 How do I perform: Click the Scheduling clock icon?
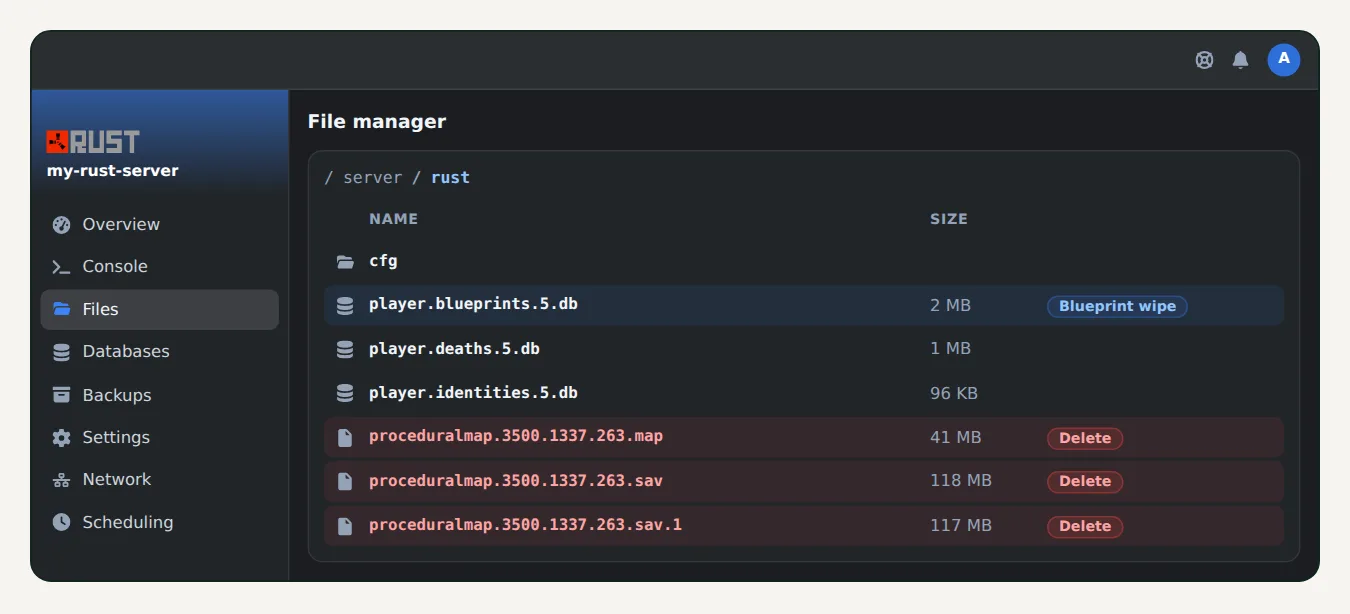[x=62, y=522]
